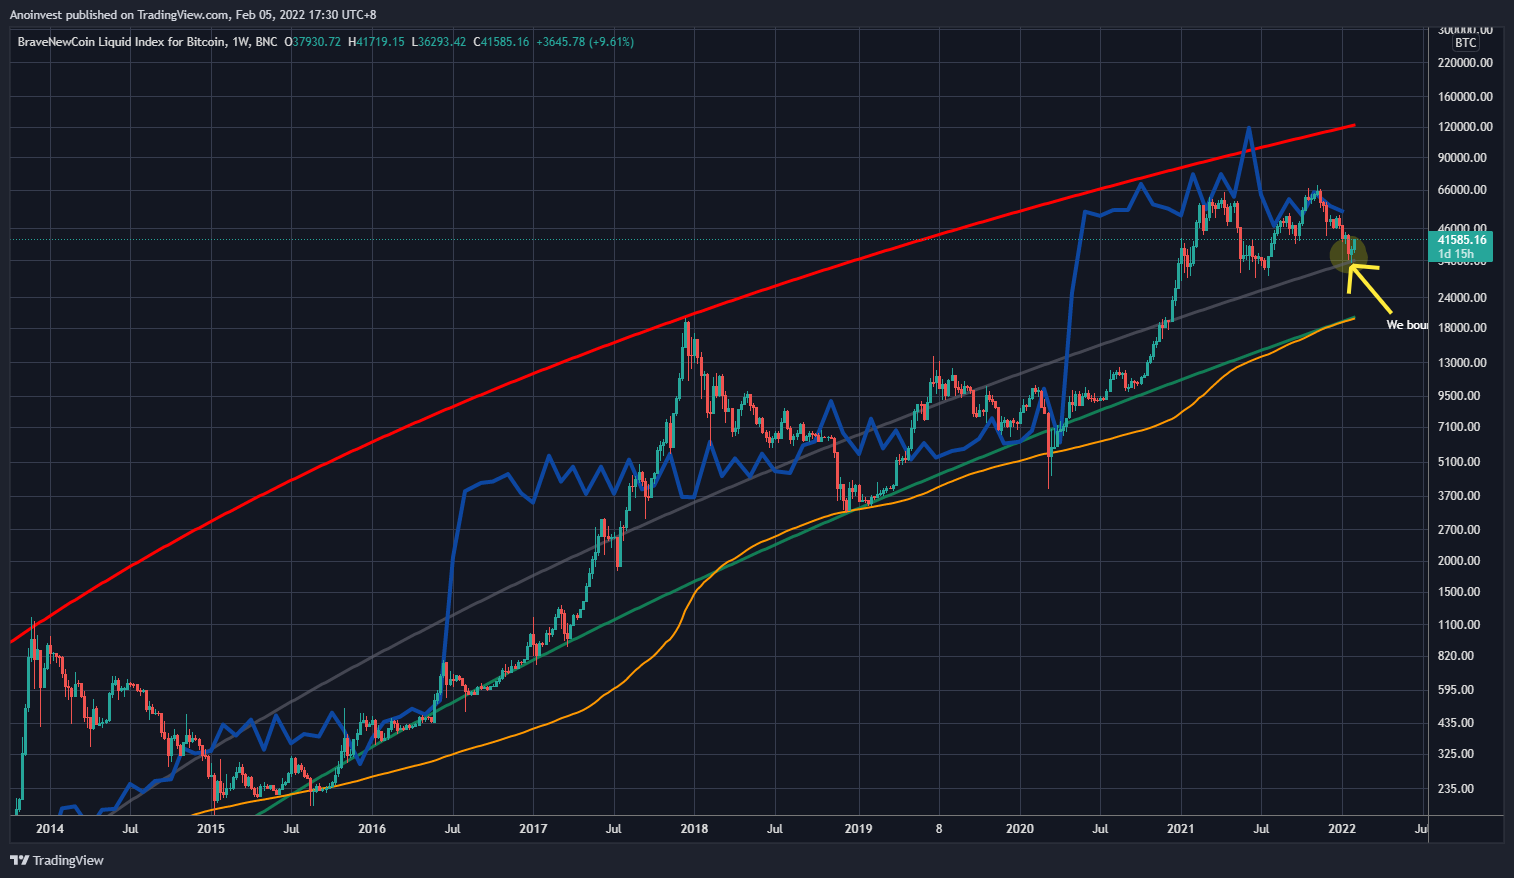Click the Jul label between 2014 and 2015
Viewport: 1514px width, 878px height.
(130, 829)
